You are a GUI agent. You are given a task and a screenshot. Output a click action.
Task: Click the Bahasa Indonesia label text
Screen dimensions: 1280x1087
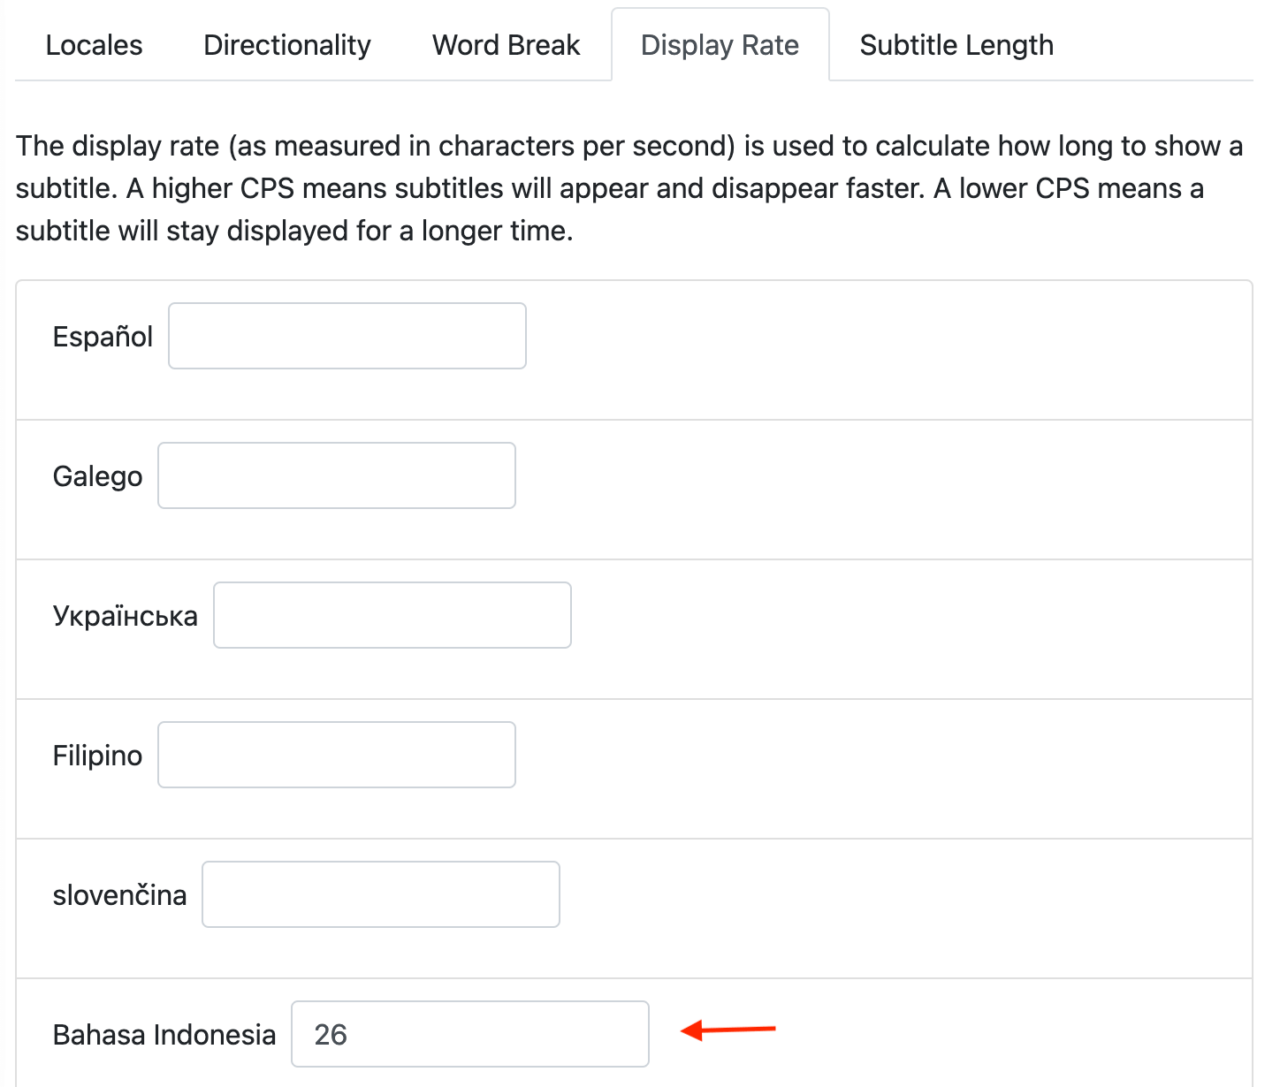[164, 1034]
